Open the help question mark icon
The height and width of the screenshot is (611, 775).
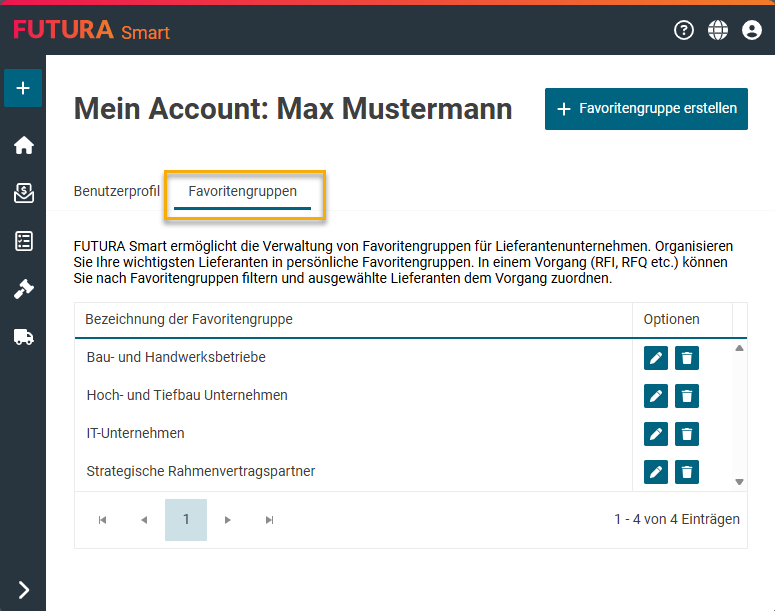[x=684, y=30]
